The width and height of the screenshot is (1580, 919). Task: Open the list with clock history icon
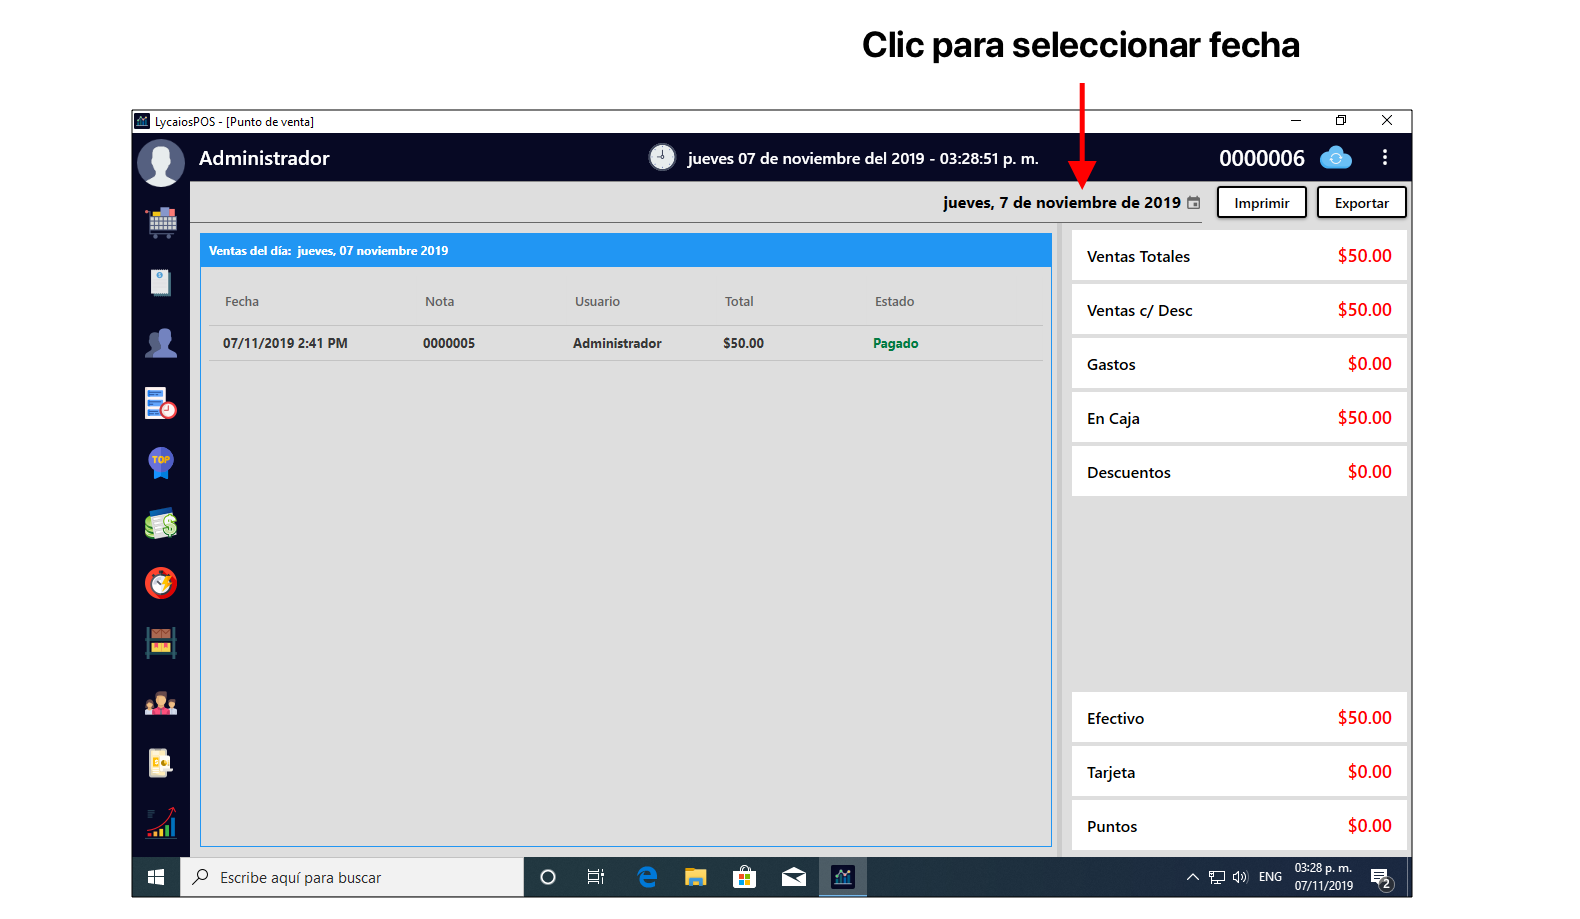coord(161,403)
